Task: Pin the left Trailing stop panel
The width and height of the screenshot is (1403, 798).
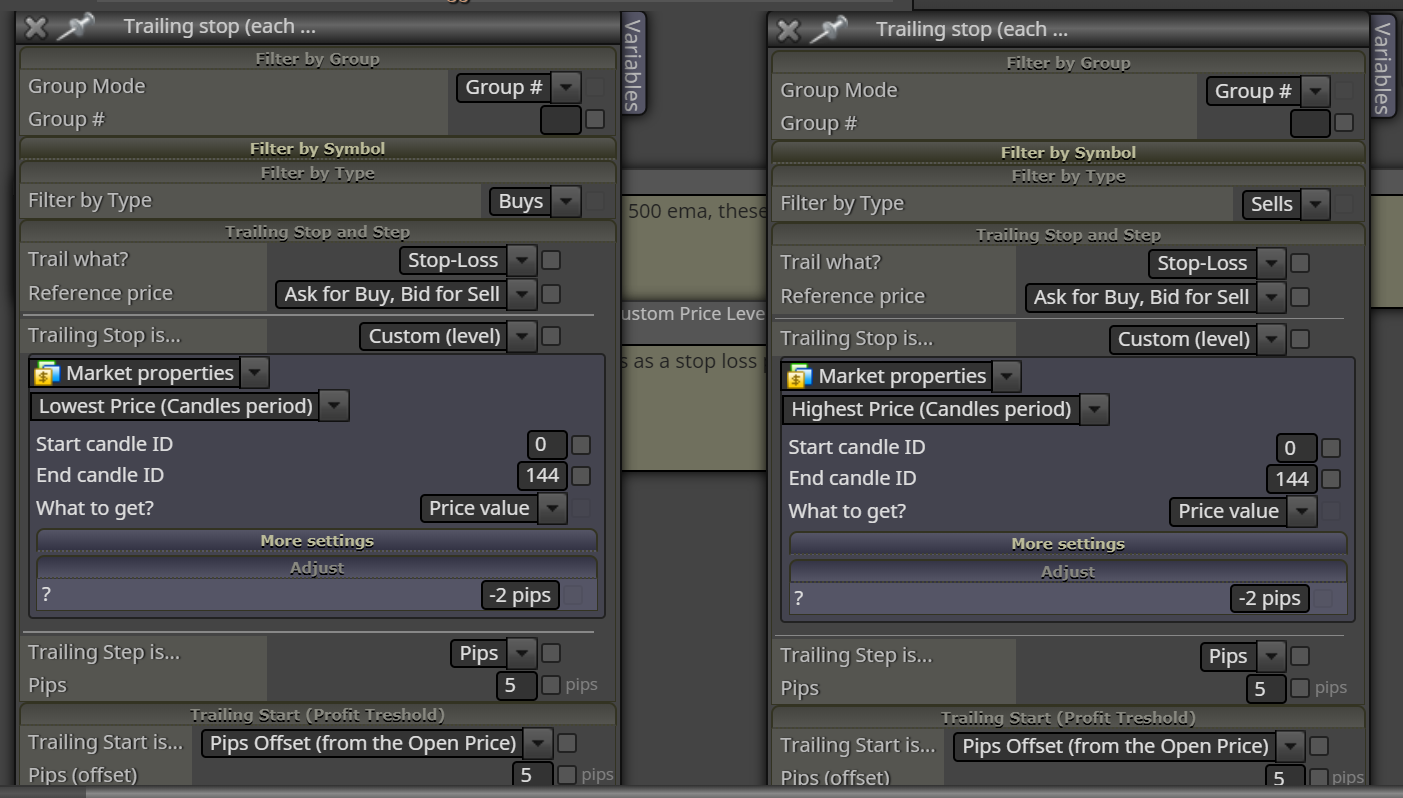Action: (x=76, y=27)
